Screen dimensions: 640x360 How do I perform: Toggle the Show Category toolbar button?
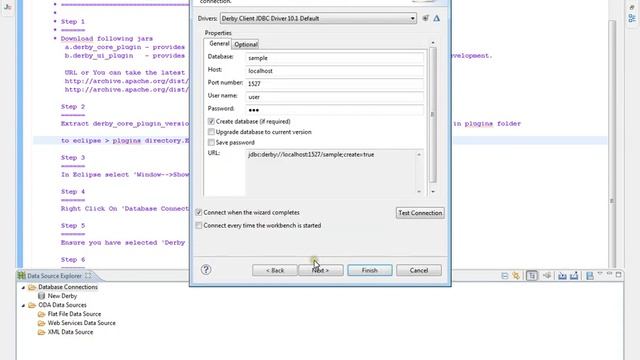pos(532,276)
